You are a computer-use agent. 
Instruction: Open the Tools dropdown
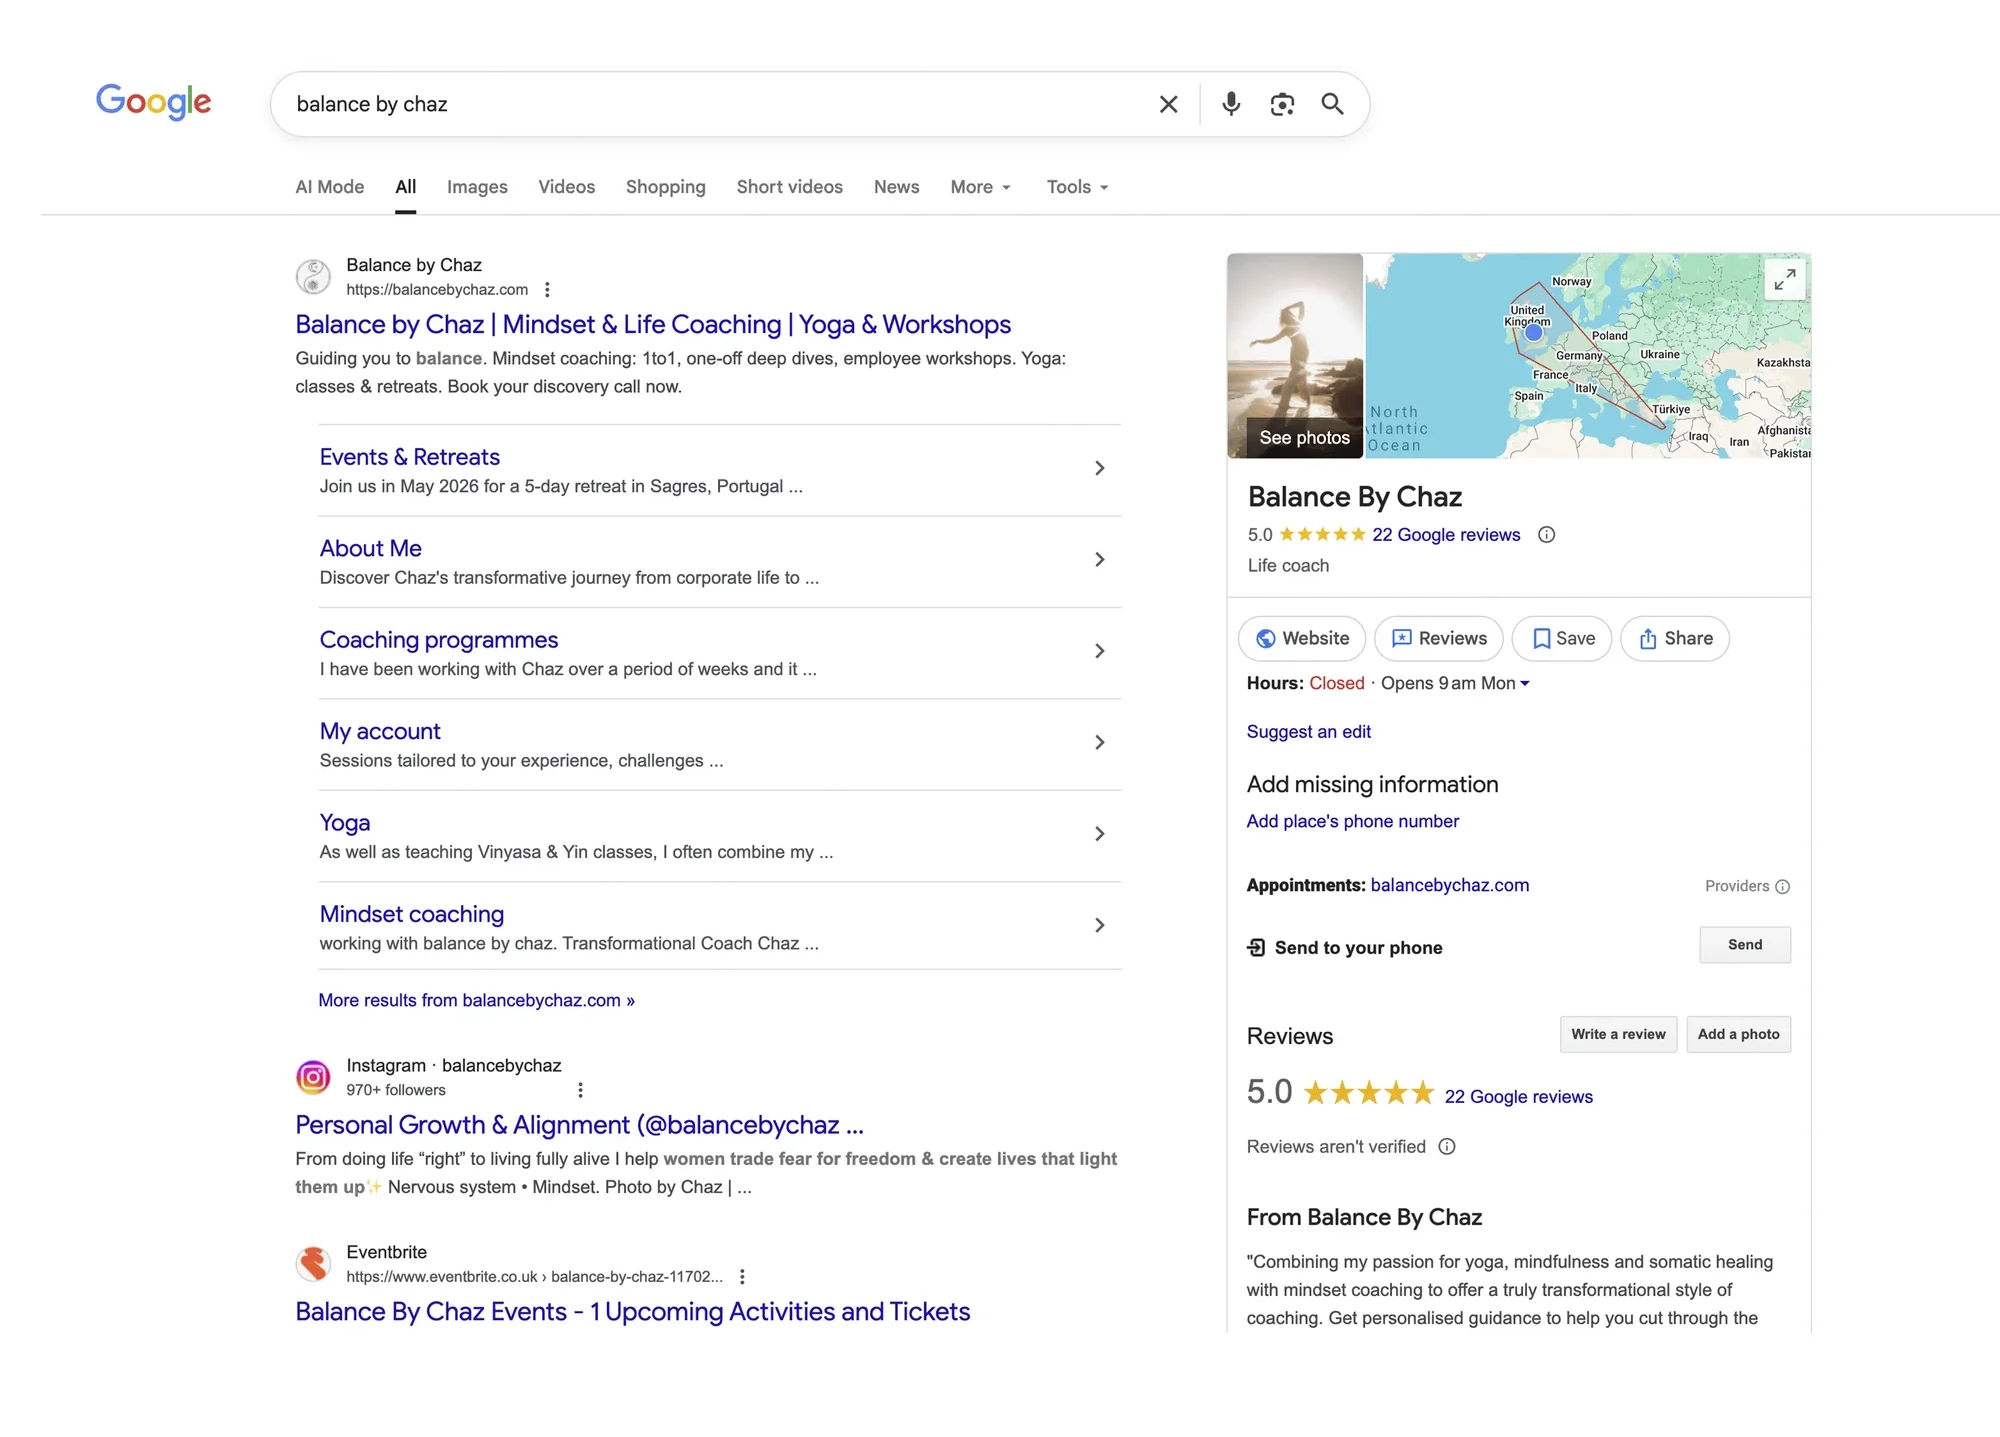[x=1077, y=187]
